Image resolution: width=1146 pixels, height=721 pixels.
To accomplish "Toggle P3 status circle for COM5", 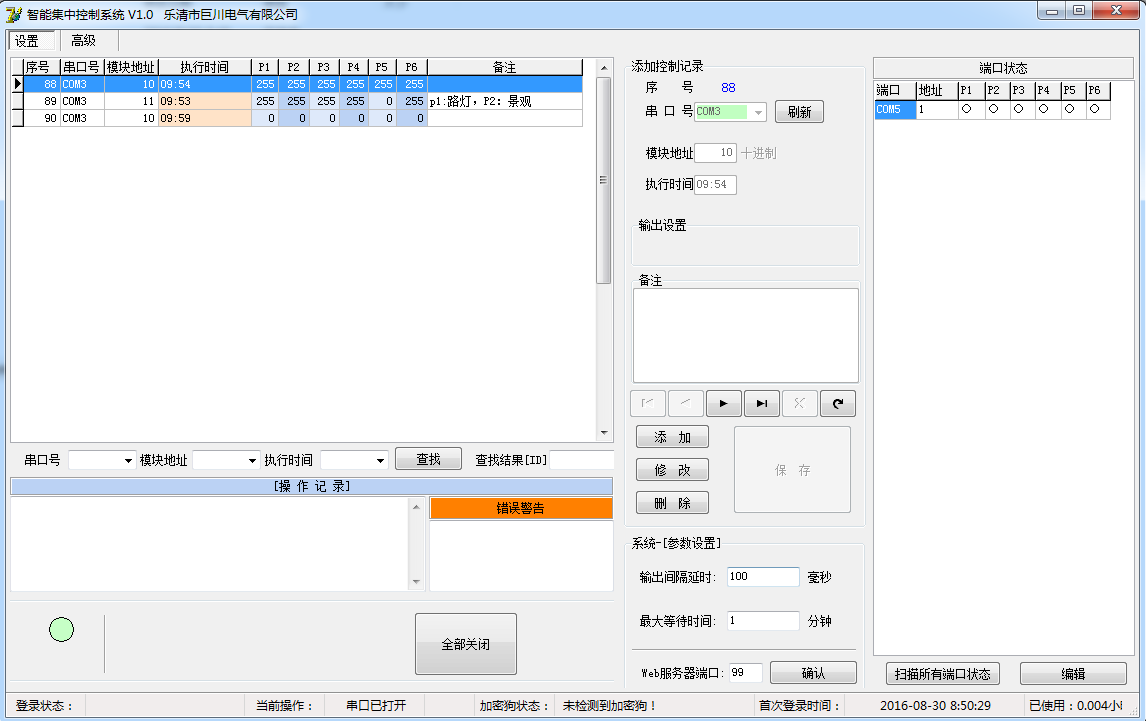I will tap(1017, 110).
